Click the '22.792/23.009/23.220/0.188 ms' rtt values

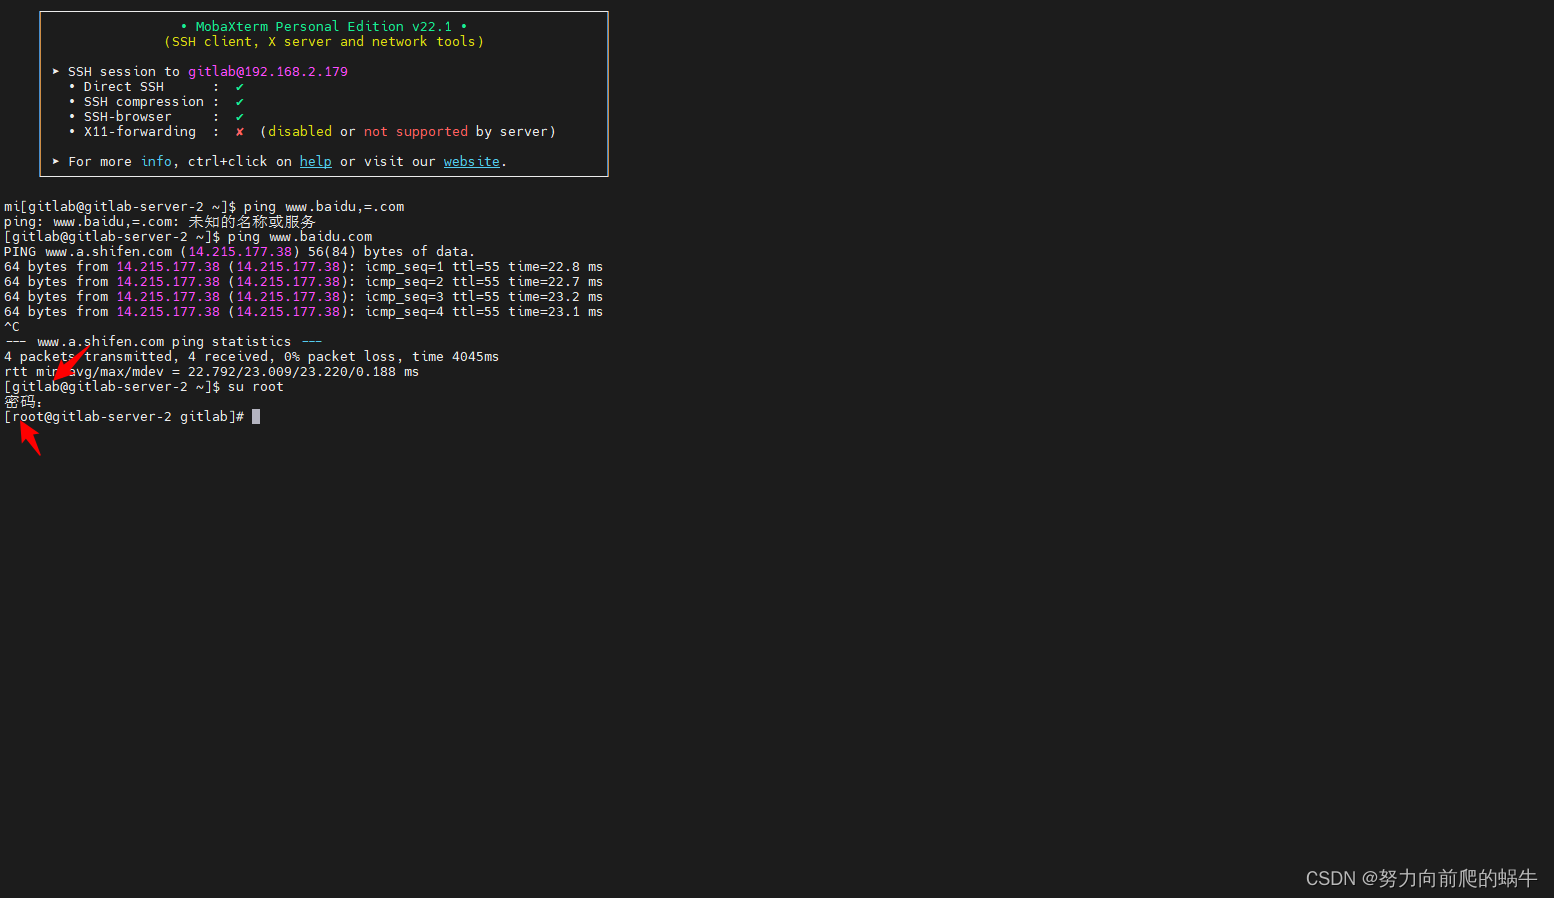[x=303, y=371]
